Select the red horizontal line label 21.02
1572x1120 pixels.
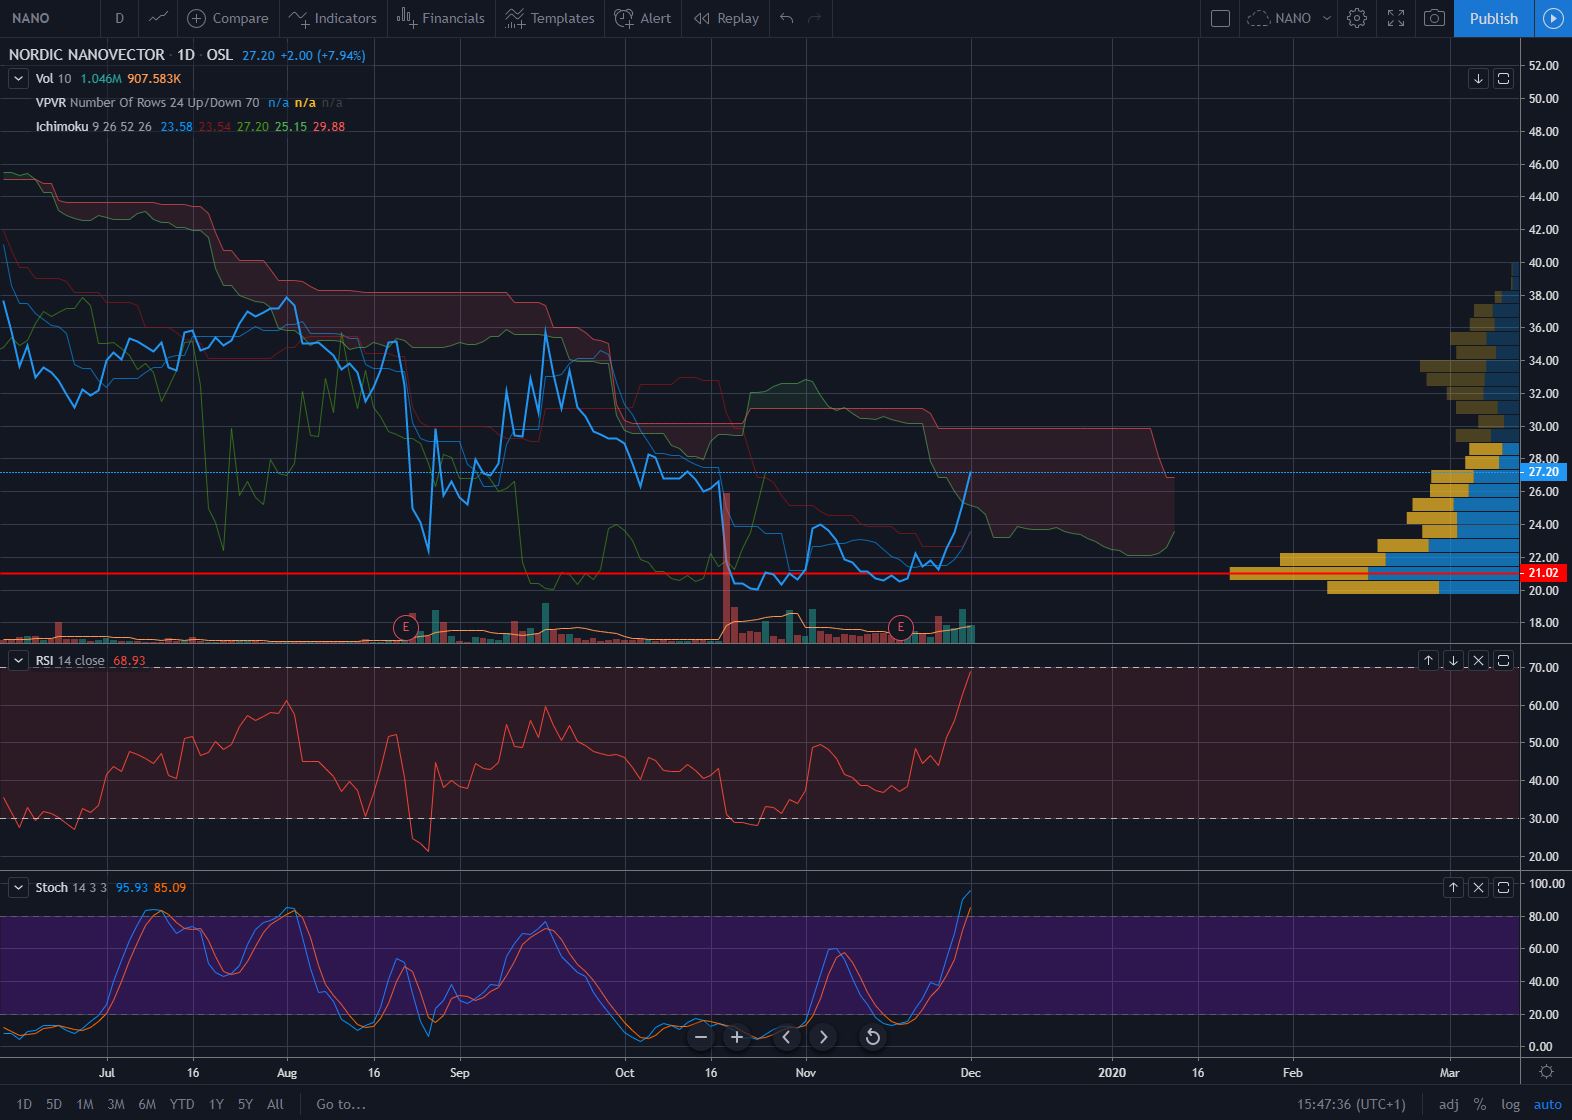(1543, 573)
